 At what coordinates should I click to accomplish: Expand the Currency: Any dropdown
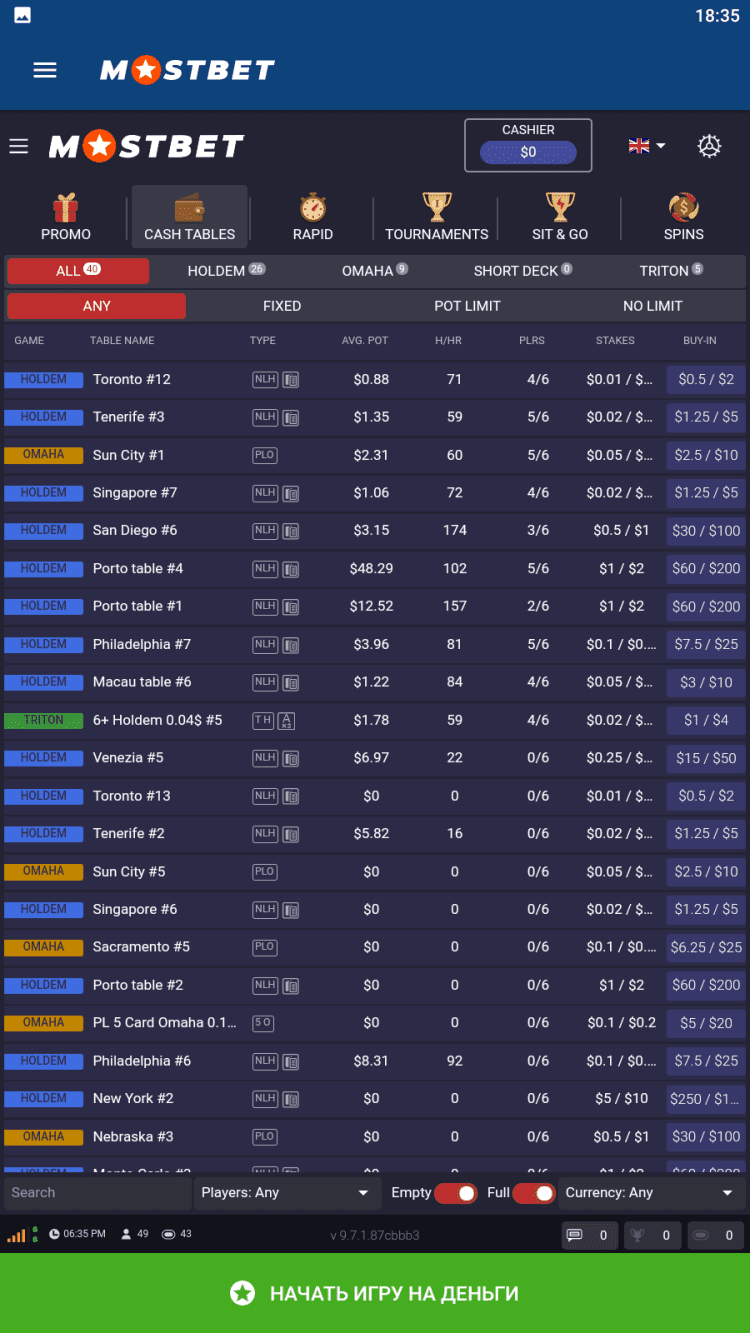pyautogui.click(x=649, y=1193)
